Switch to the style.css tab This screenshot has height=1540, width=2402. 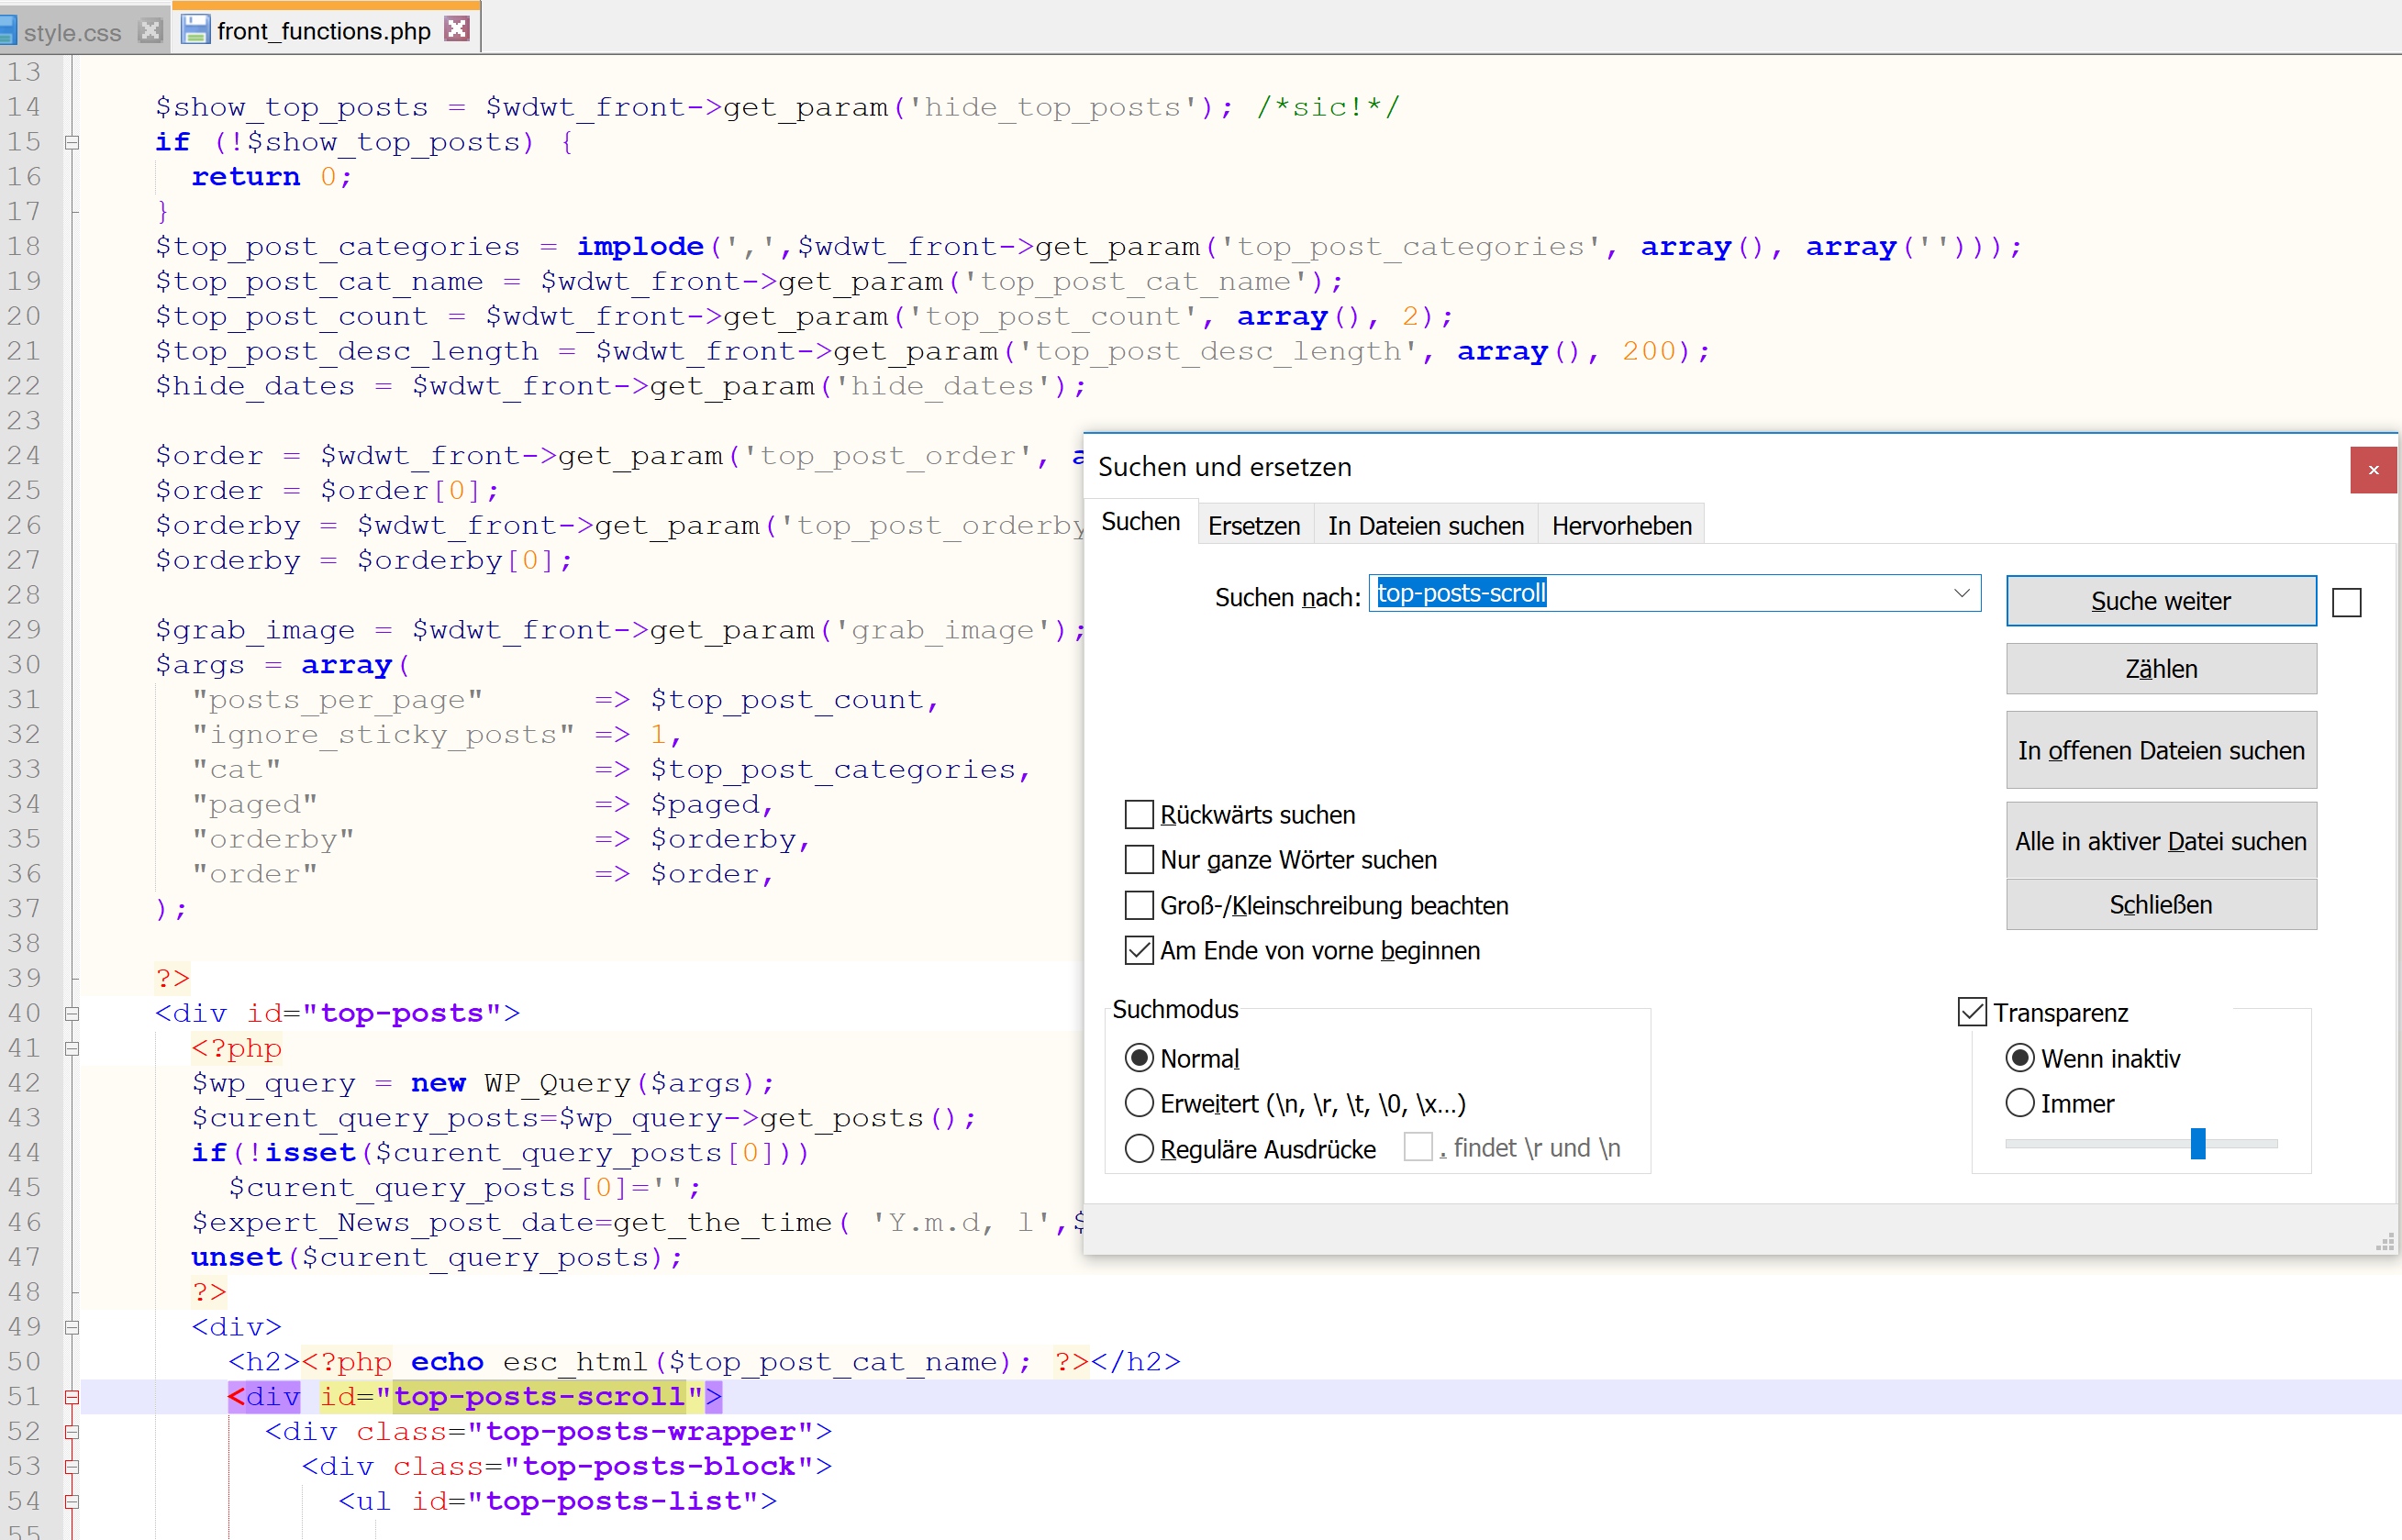point(72,32)
